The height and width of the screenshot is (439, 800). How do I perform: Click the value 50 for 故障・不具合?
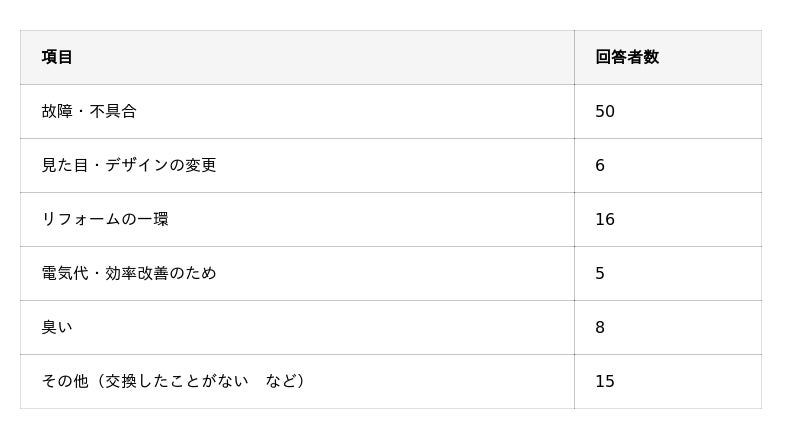click(x=605, y=111)
